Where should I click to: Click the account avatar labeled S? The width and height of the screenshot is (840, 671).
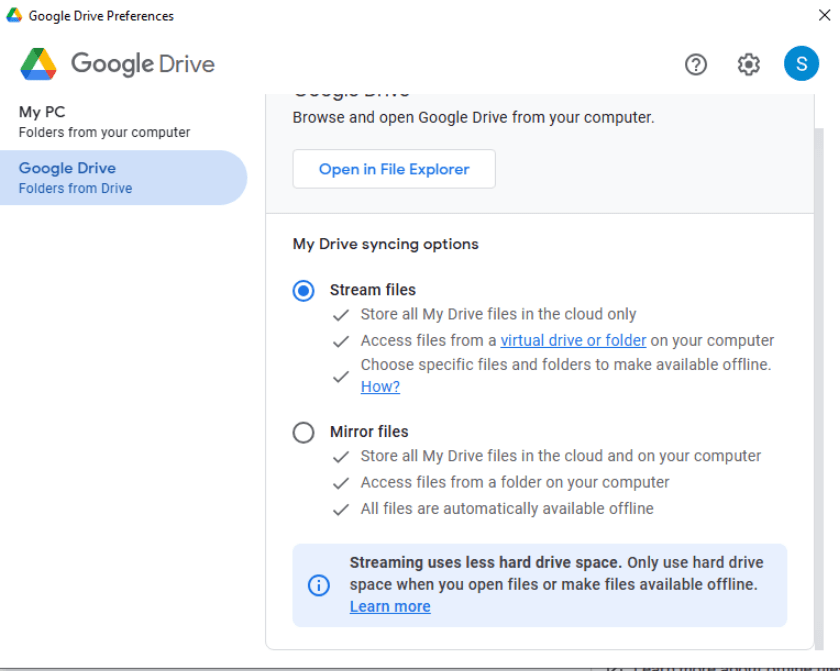coord(801,64)
